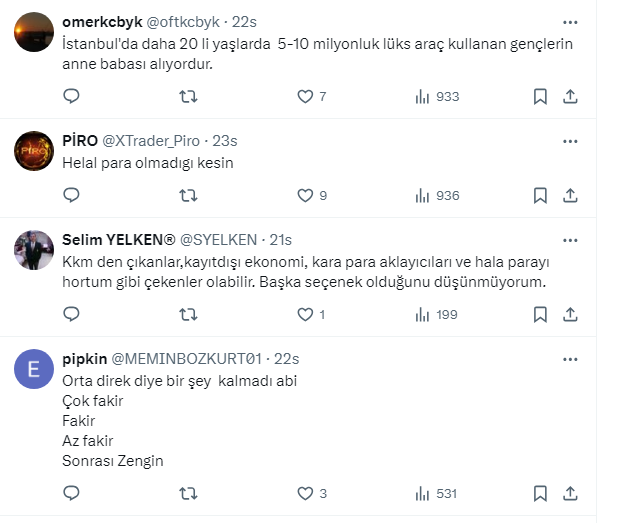
Task: Open PİRO's profile picture
Action: point(35,151)
